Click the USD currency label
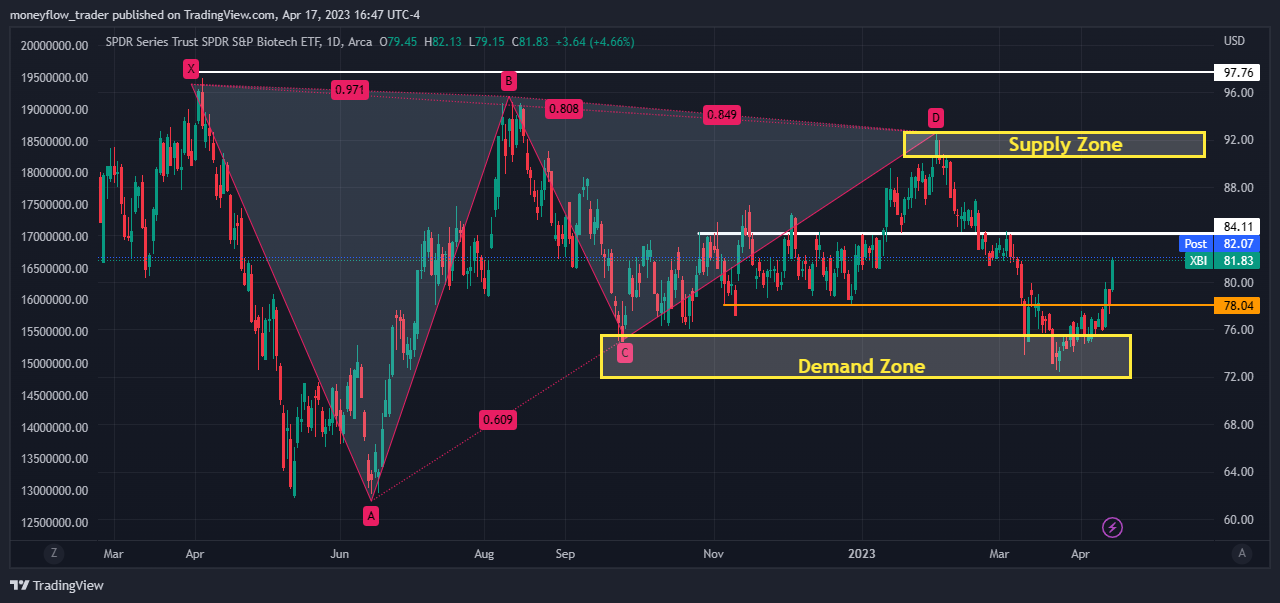Screen dimensions: 1280x603 (x=1234, y=41)
